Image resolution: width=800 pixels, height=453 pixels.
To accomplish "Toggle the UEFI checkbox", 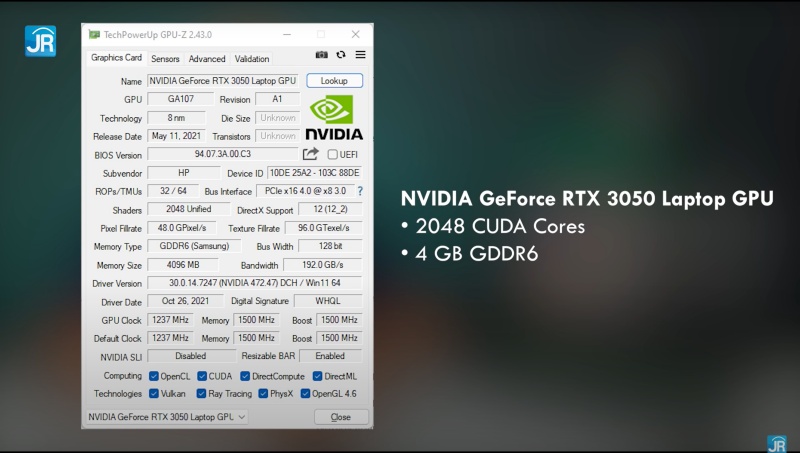I will [x=333, y=155].
